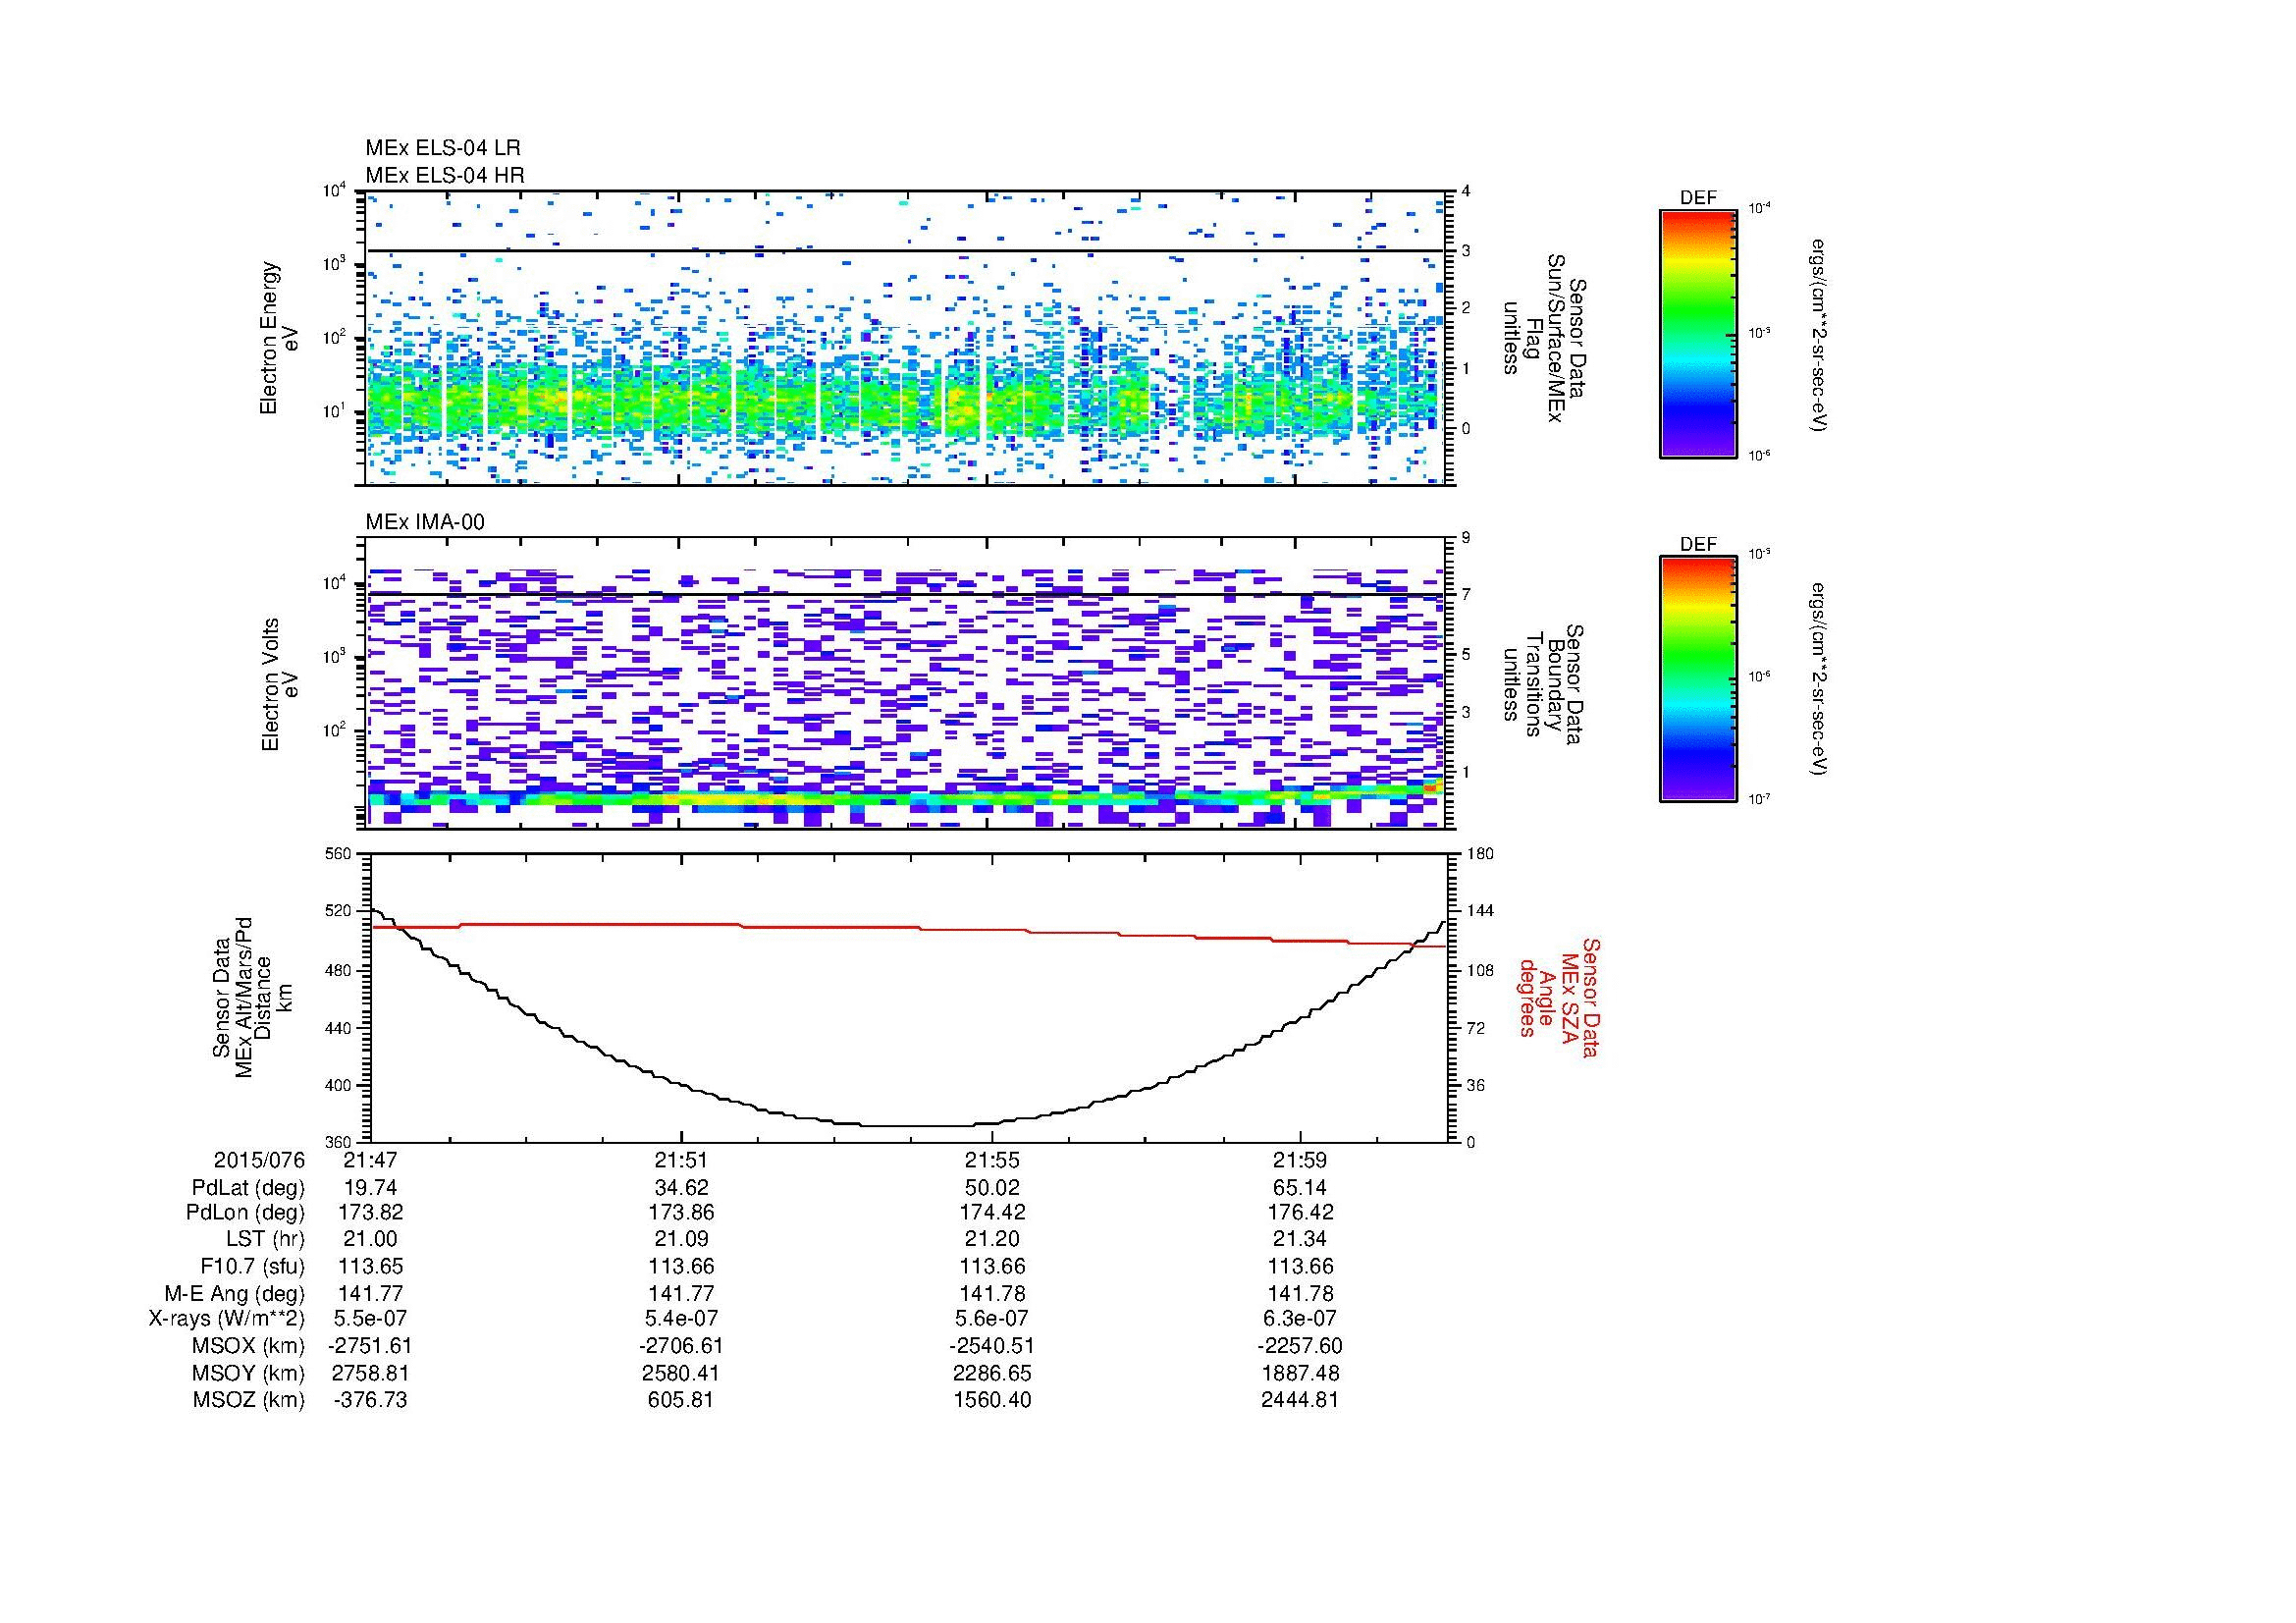This screenshot has height=1623, width=2296.
Task: Click the IMA-00 DEF colorbar
Action: pyautogui.click(x=1698, y=679)
